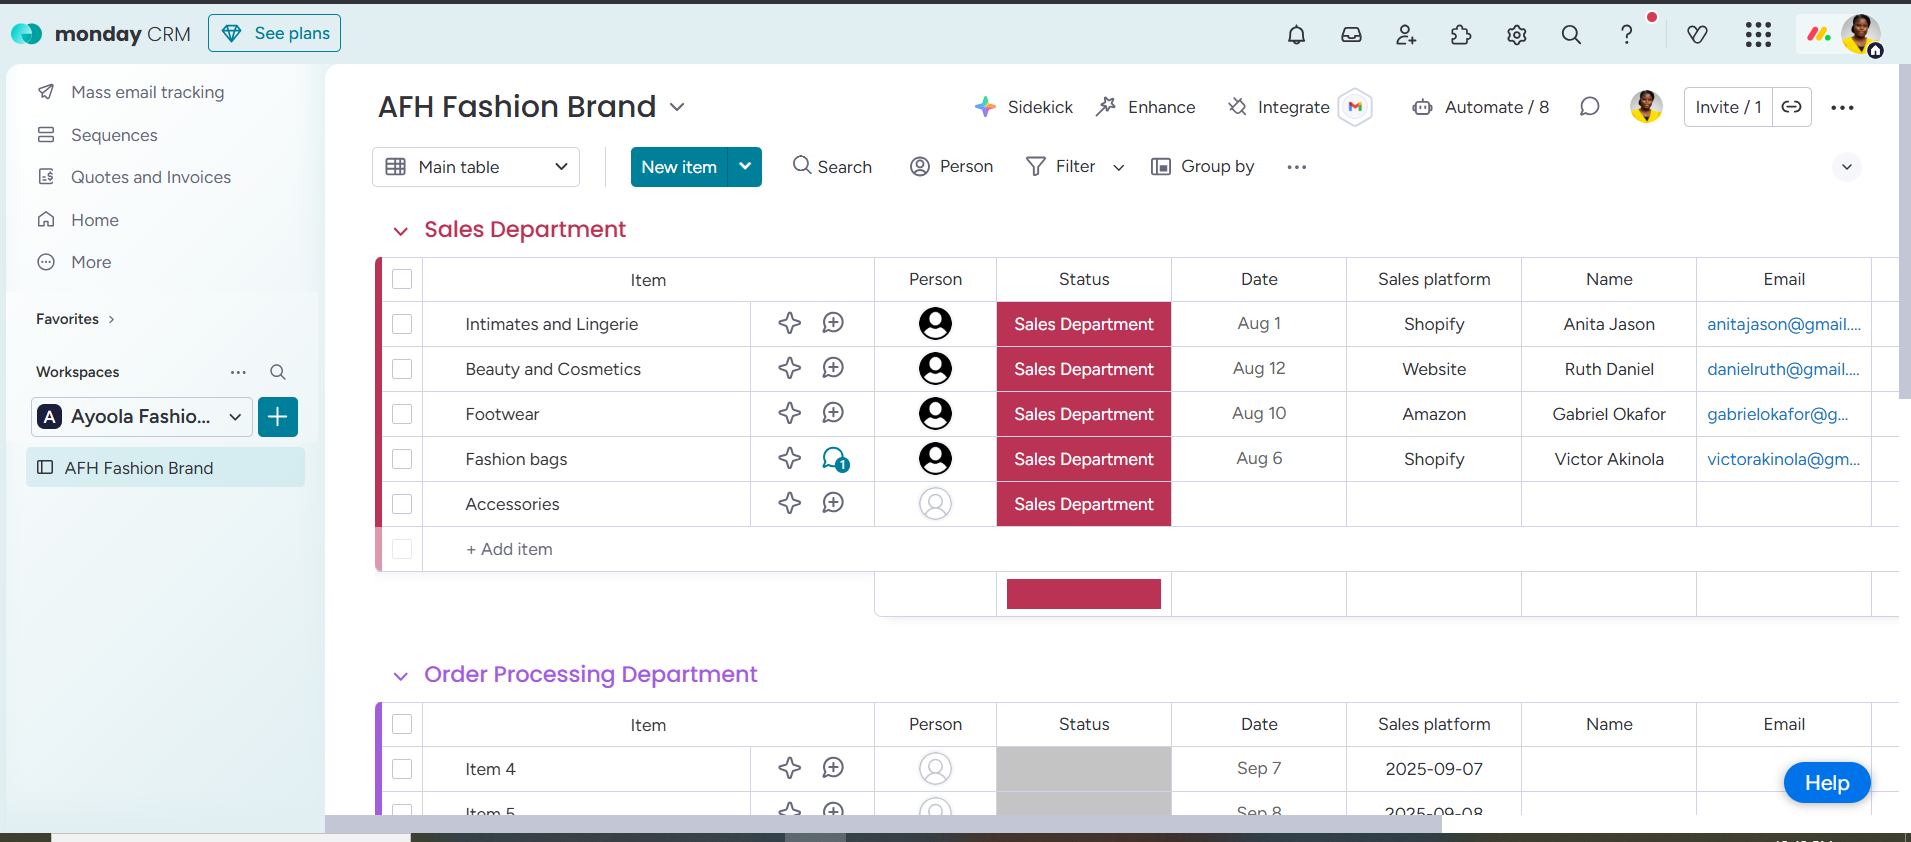
Task: Open the New item dropdown arrow
Action: click(x=745, y=167)
